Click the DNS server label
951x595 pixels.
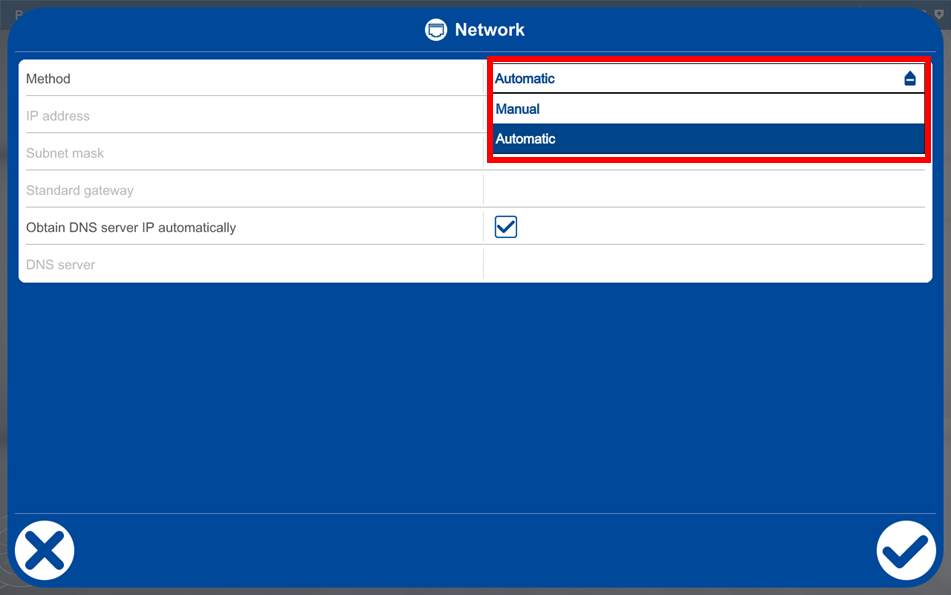61,265
